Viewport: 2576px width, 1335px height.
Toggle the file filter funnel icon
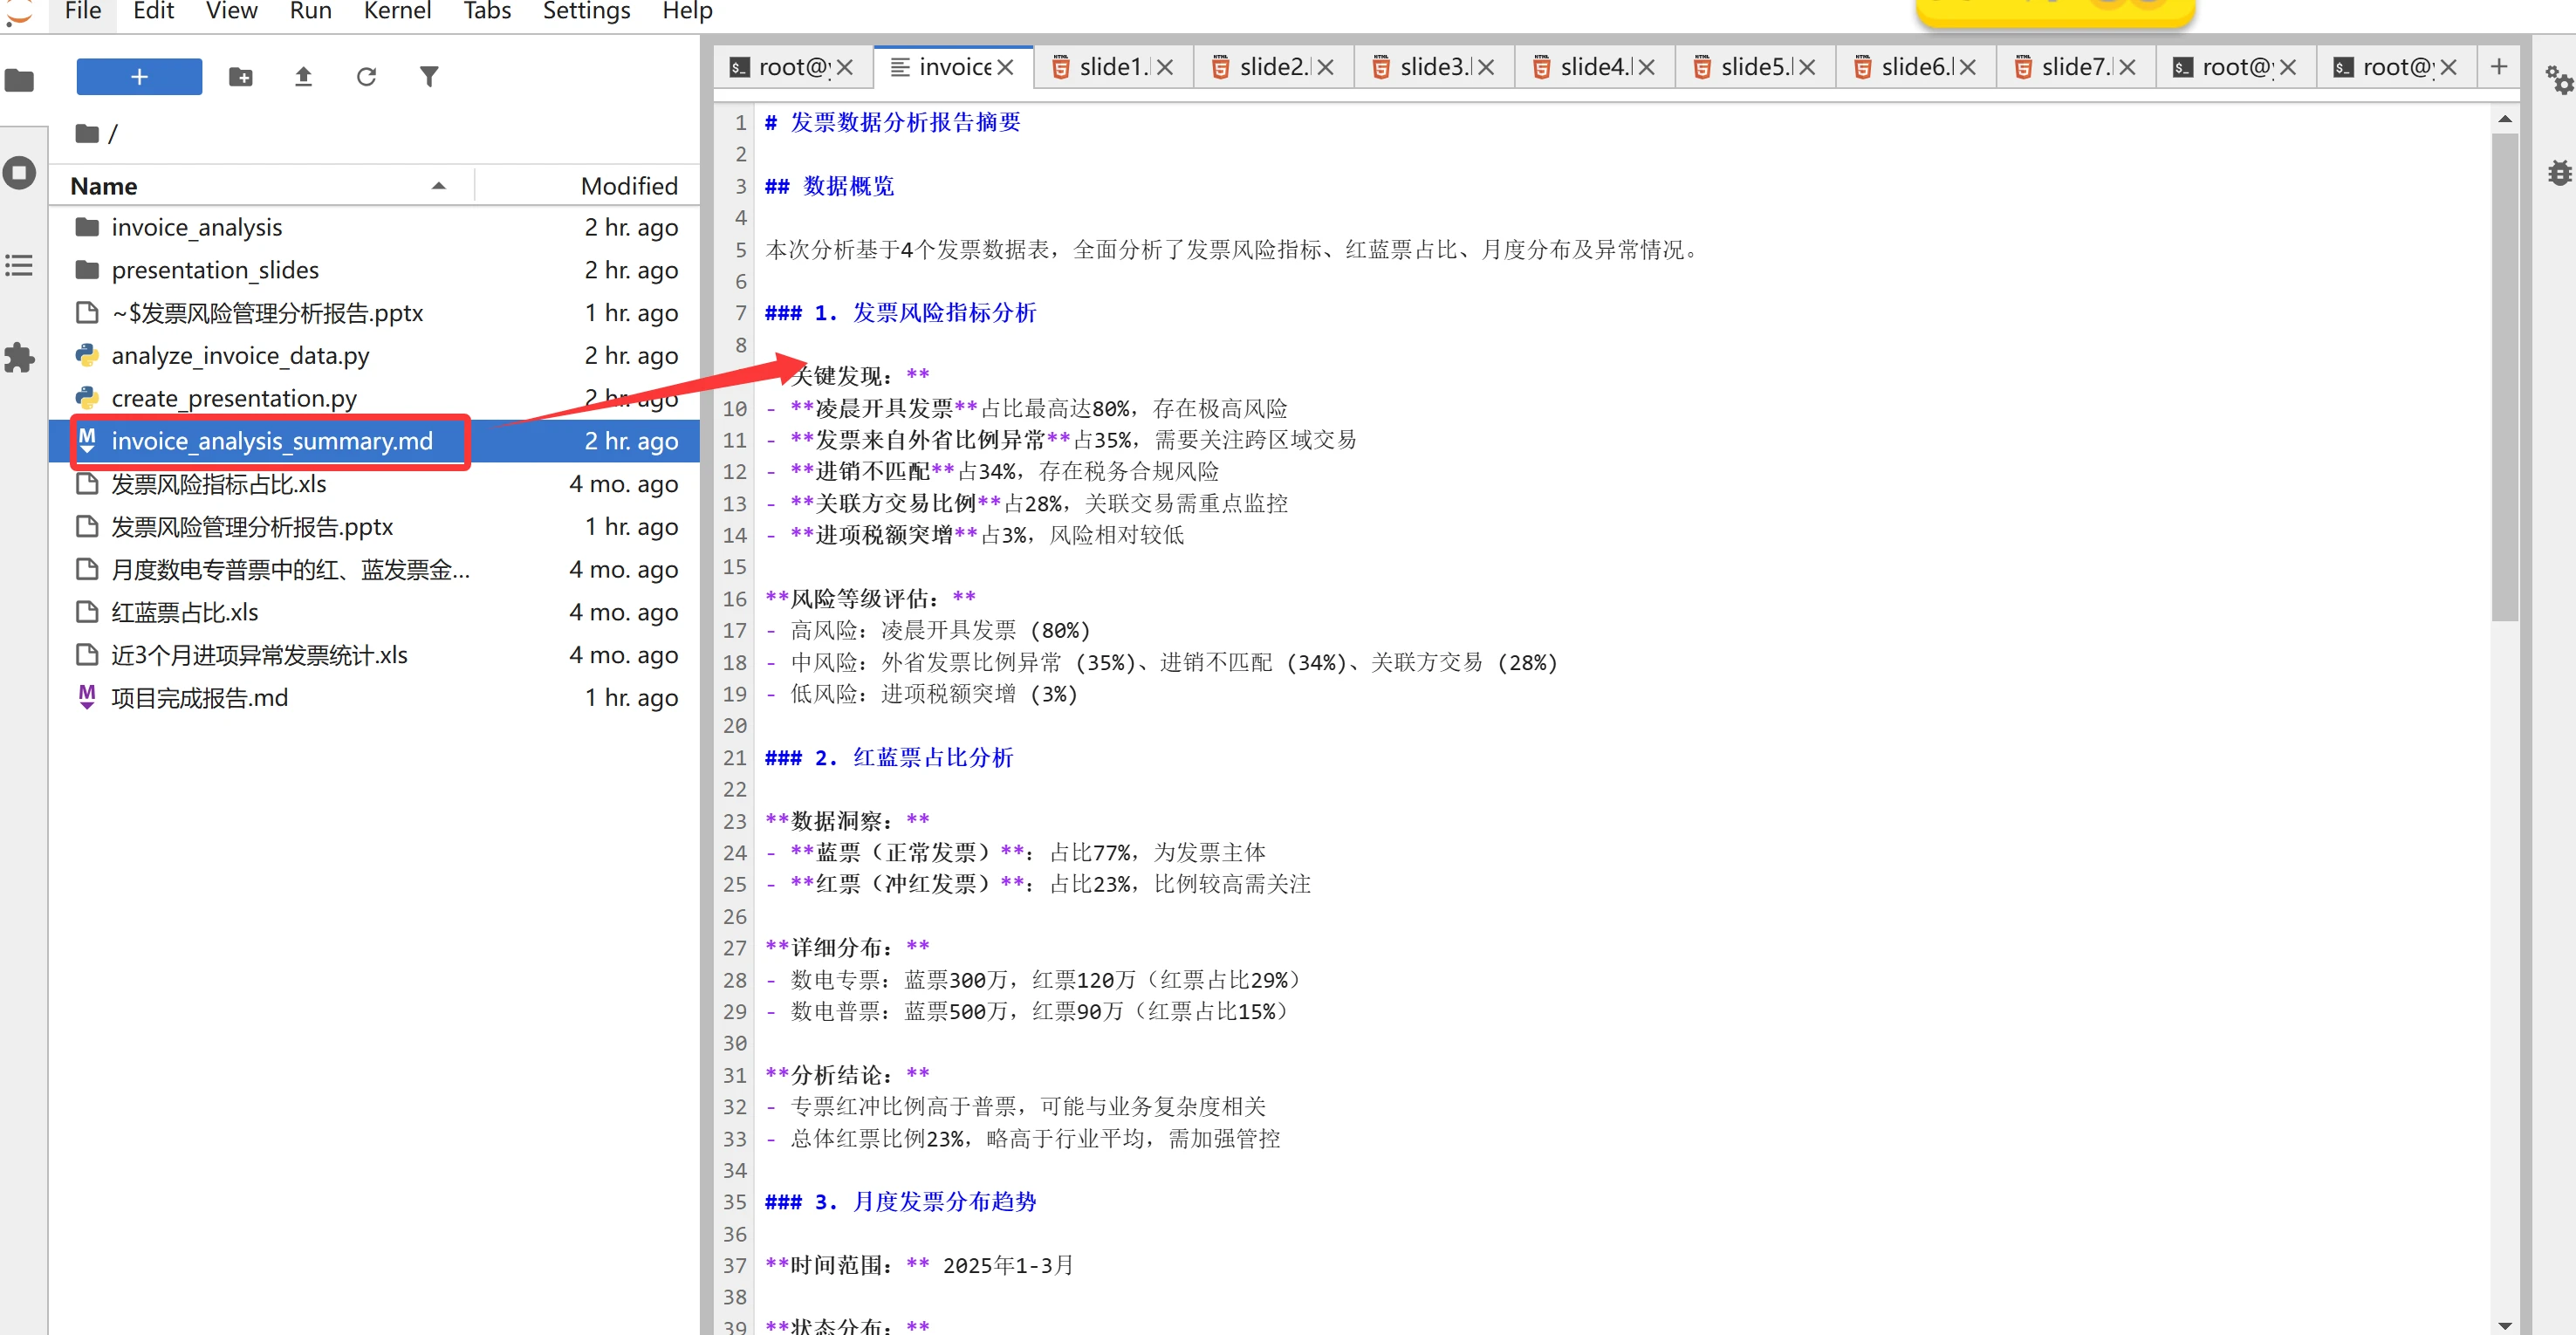429,77
